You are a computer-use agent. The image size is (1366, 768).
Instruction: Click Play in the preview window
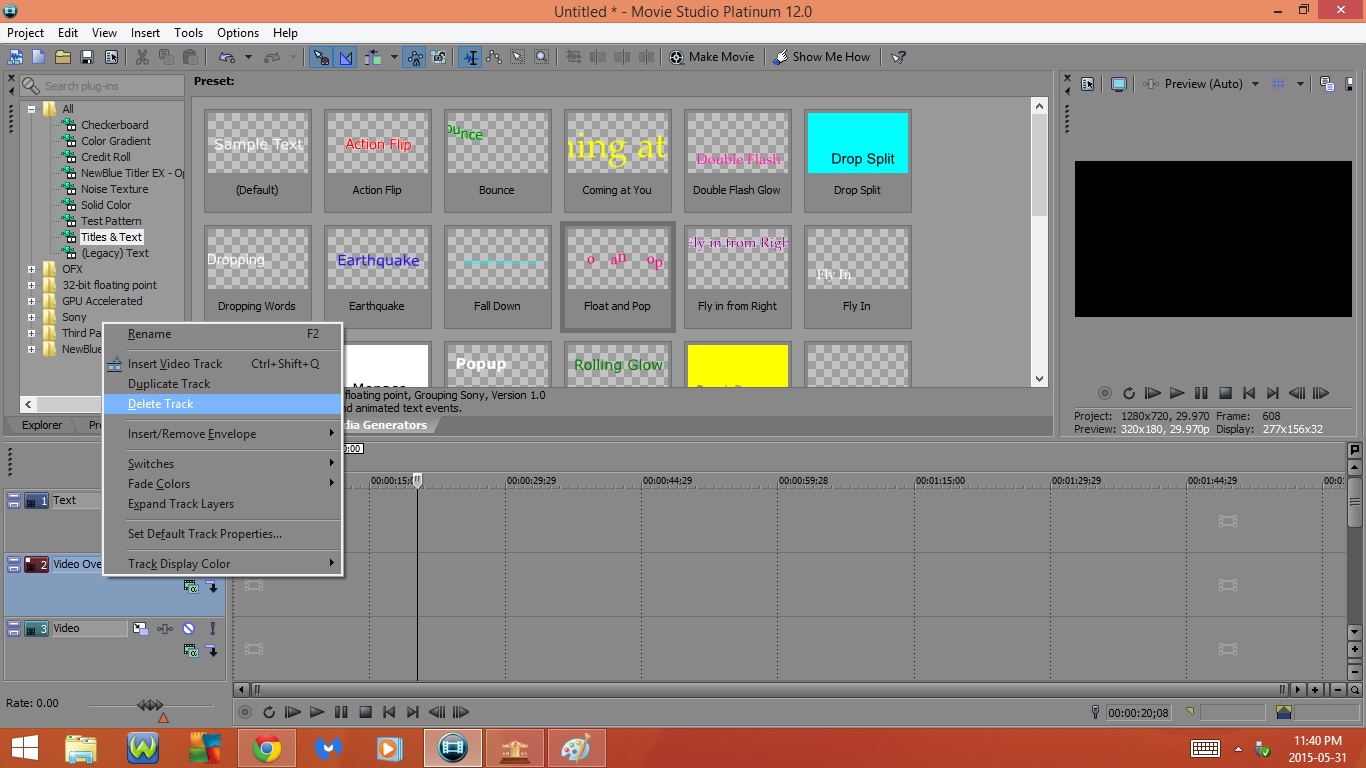[x=1177, y=394]
